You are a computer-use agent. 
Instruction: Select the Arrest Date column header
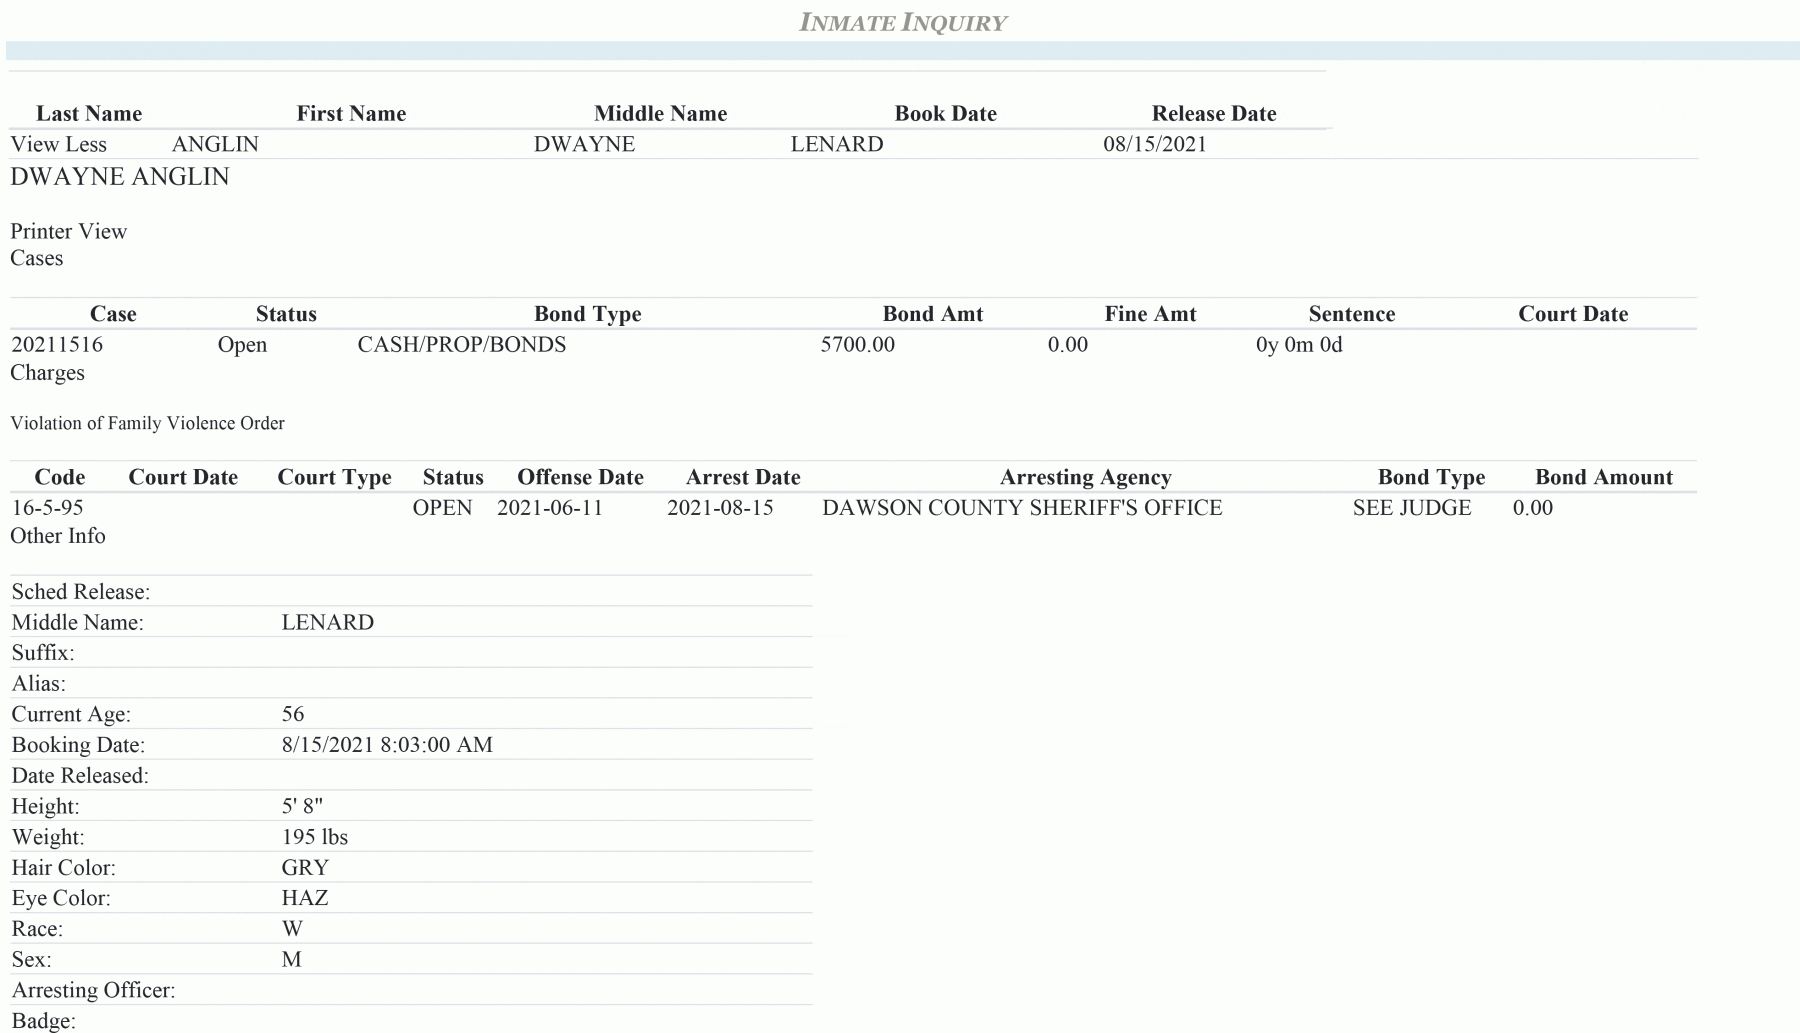pyautogui.click(x=742, y=477)
